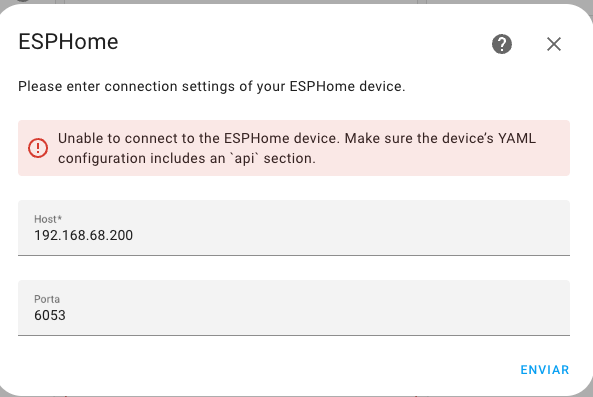
Task: Open the help question-mark icon
Action: coord(501,44)
